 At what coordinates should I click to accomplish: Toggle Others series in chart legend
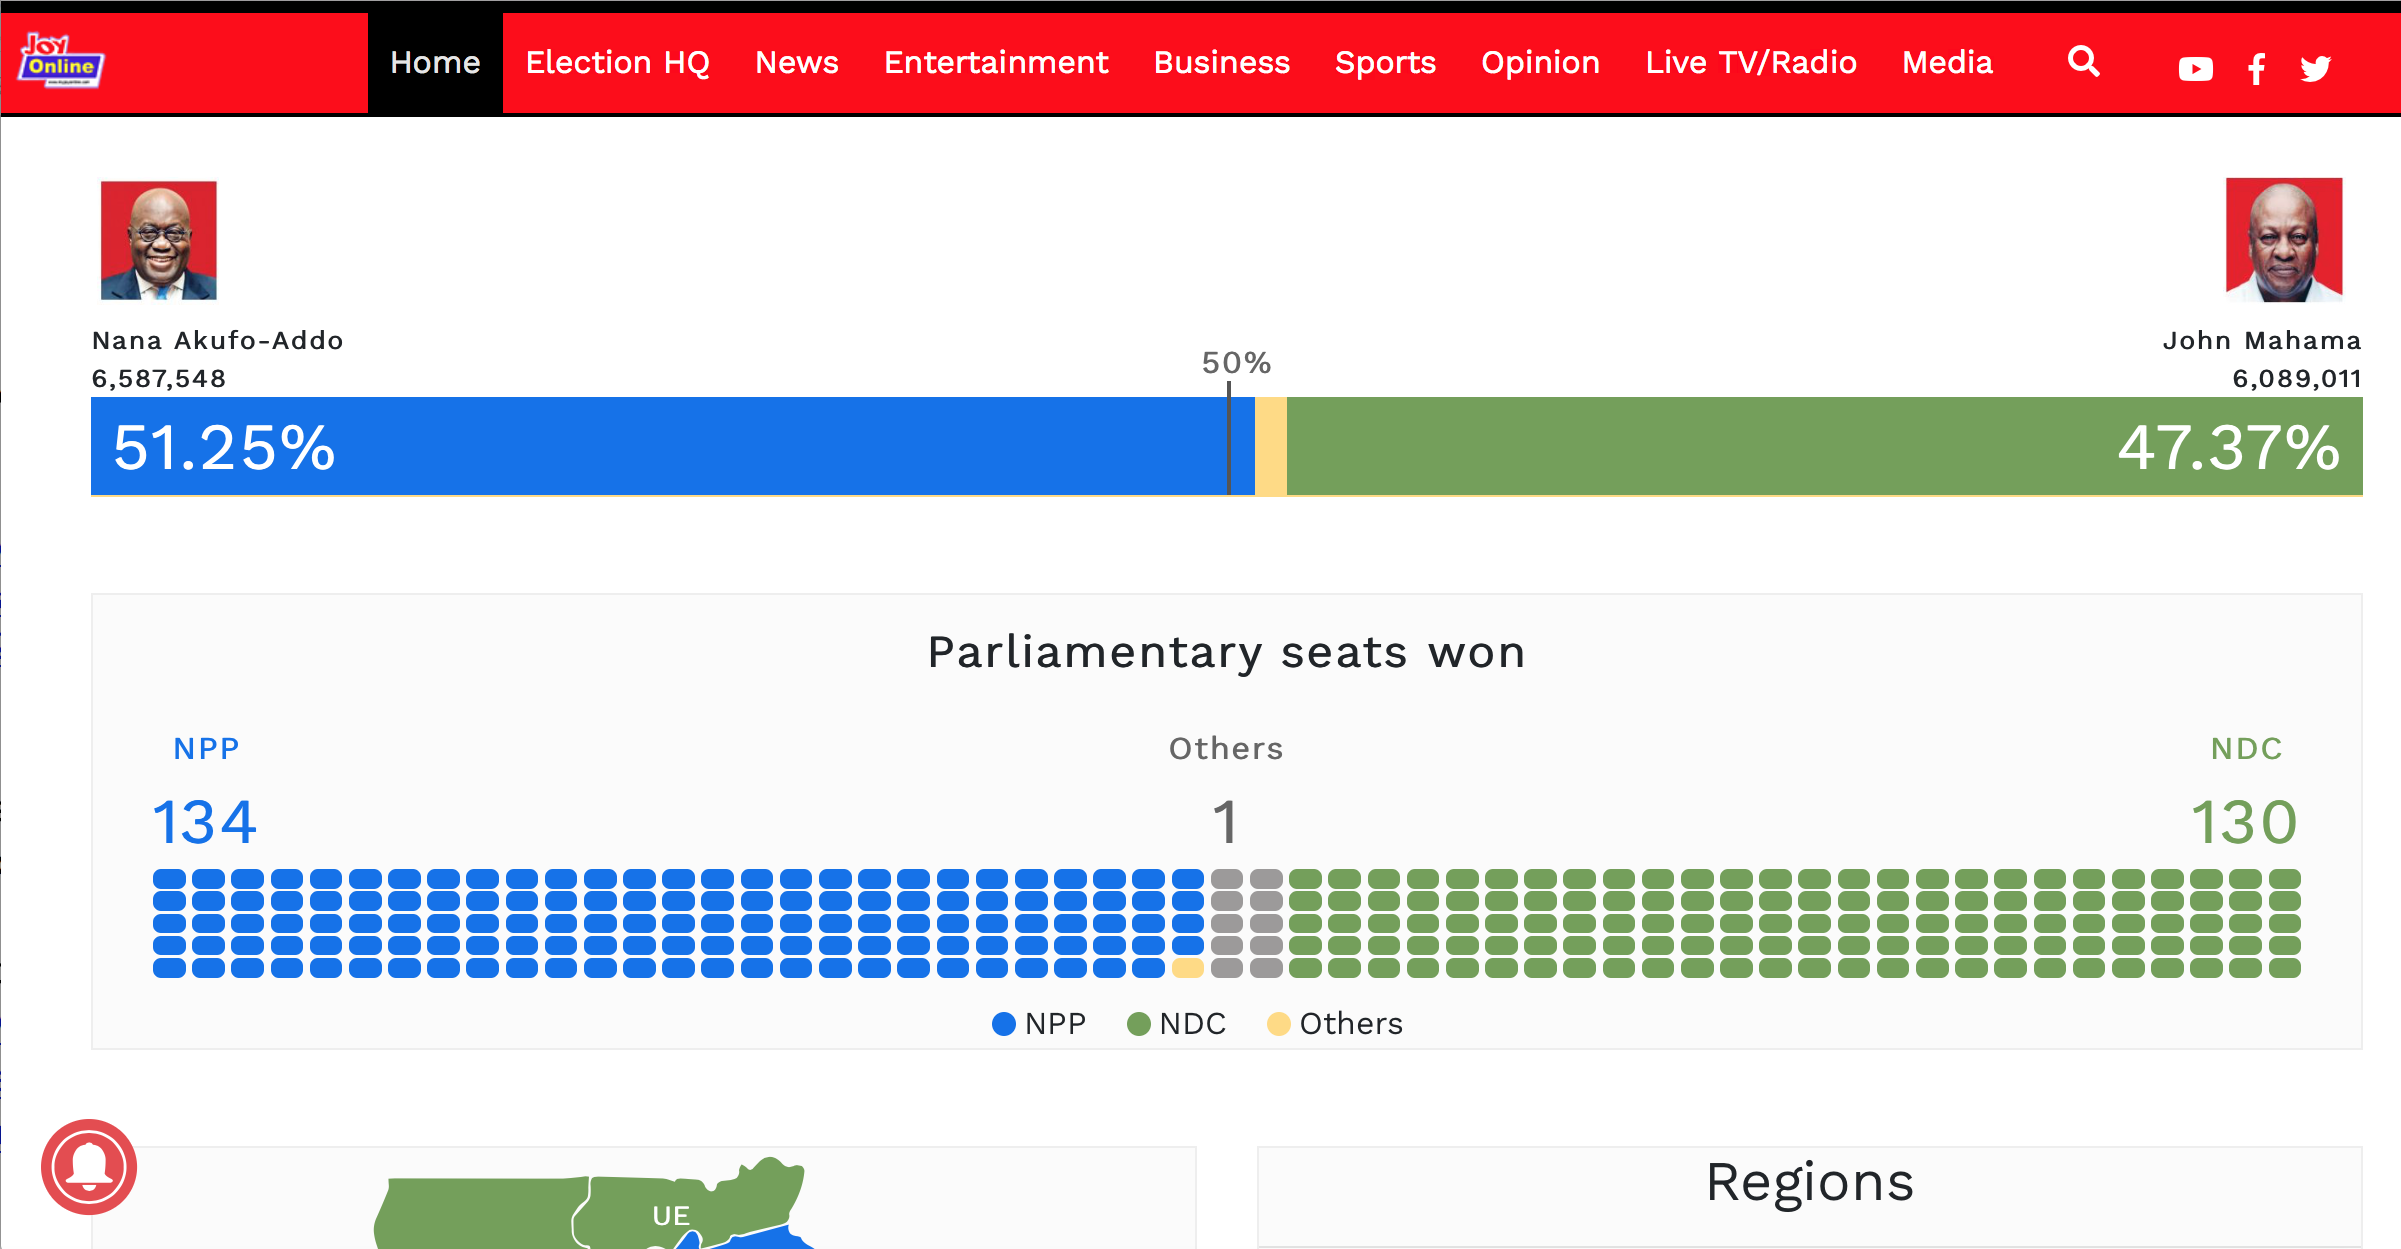(1335, 1024)
